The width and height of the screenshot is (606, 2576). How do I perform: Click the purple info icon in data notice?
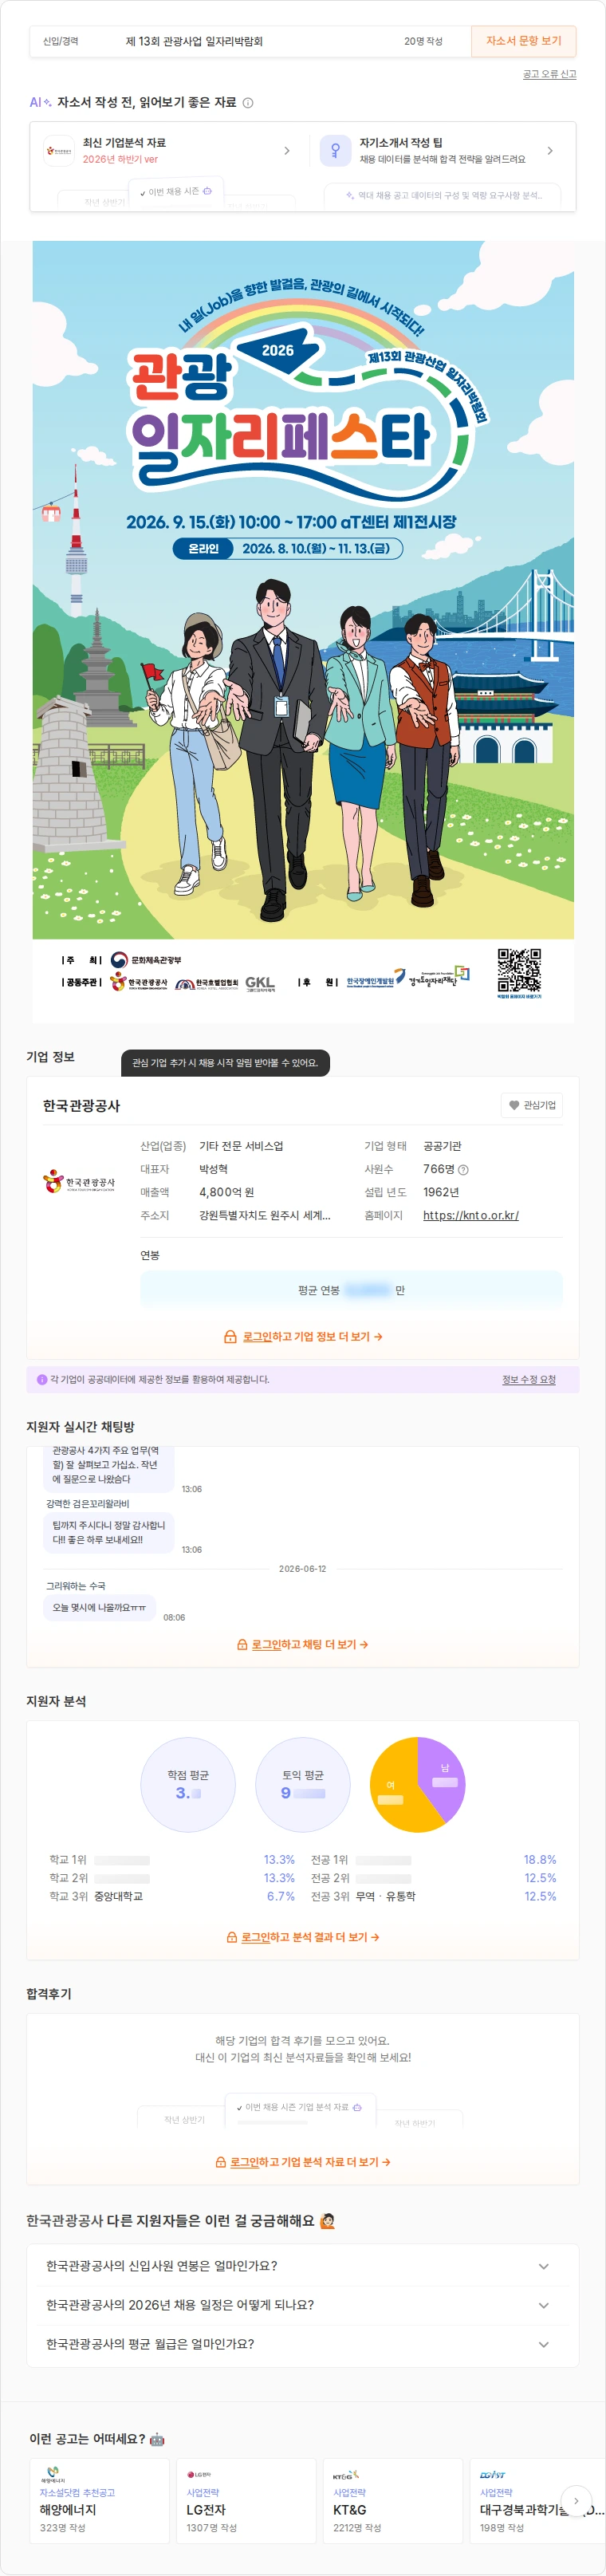point(42,1379)
